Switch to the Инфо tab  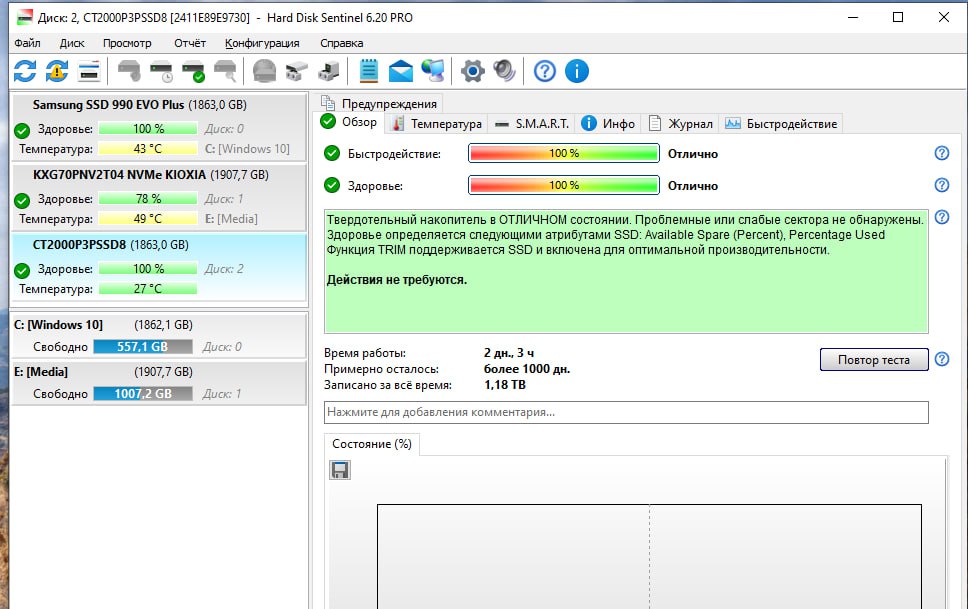click(608, 124)
